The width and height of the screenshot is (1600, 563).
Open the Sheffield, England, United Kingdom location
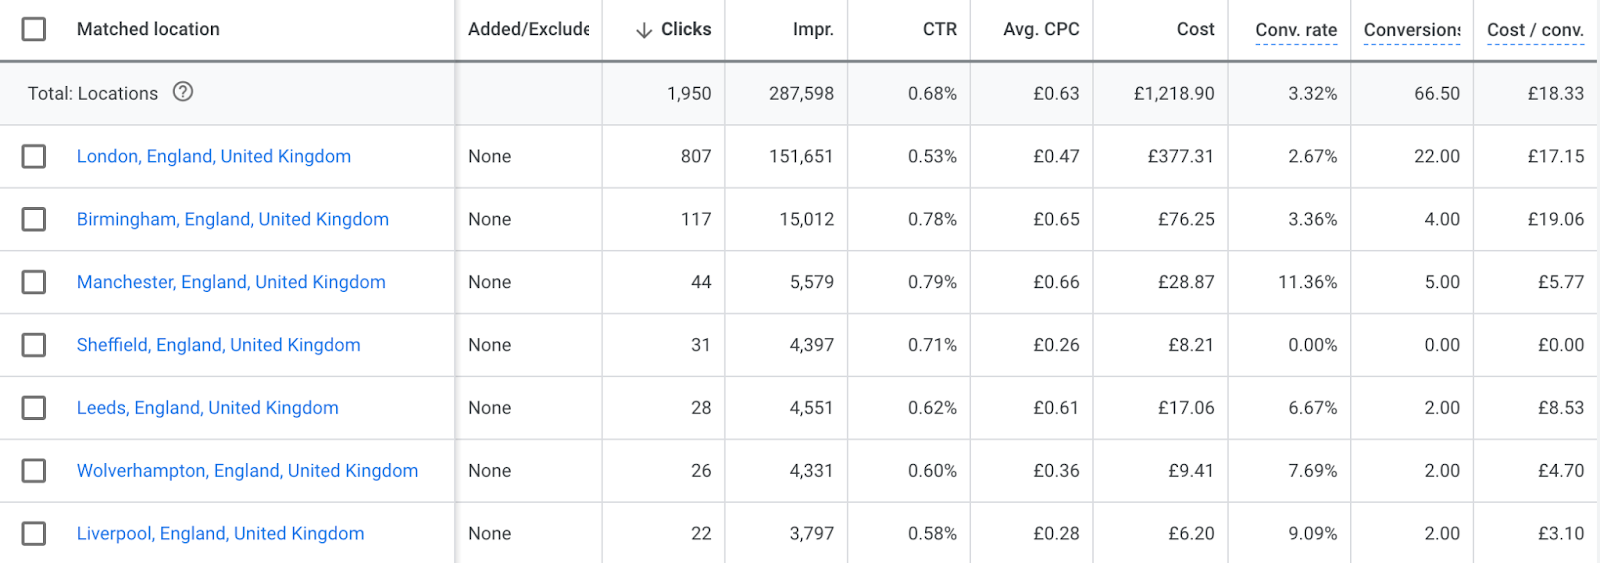[x=218, y=345]
